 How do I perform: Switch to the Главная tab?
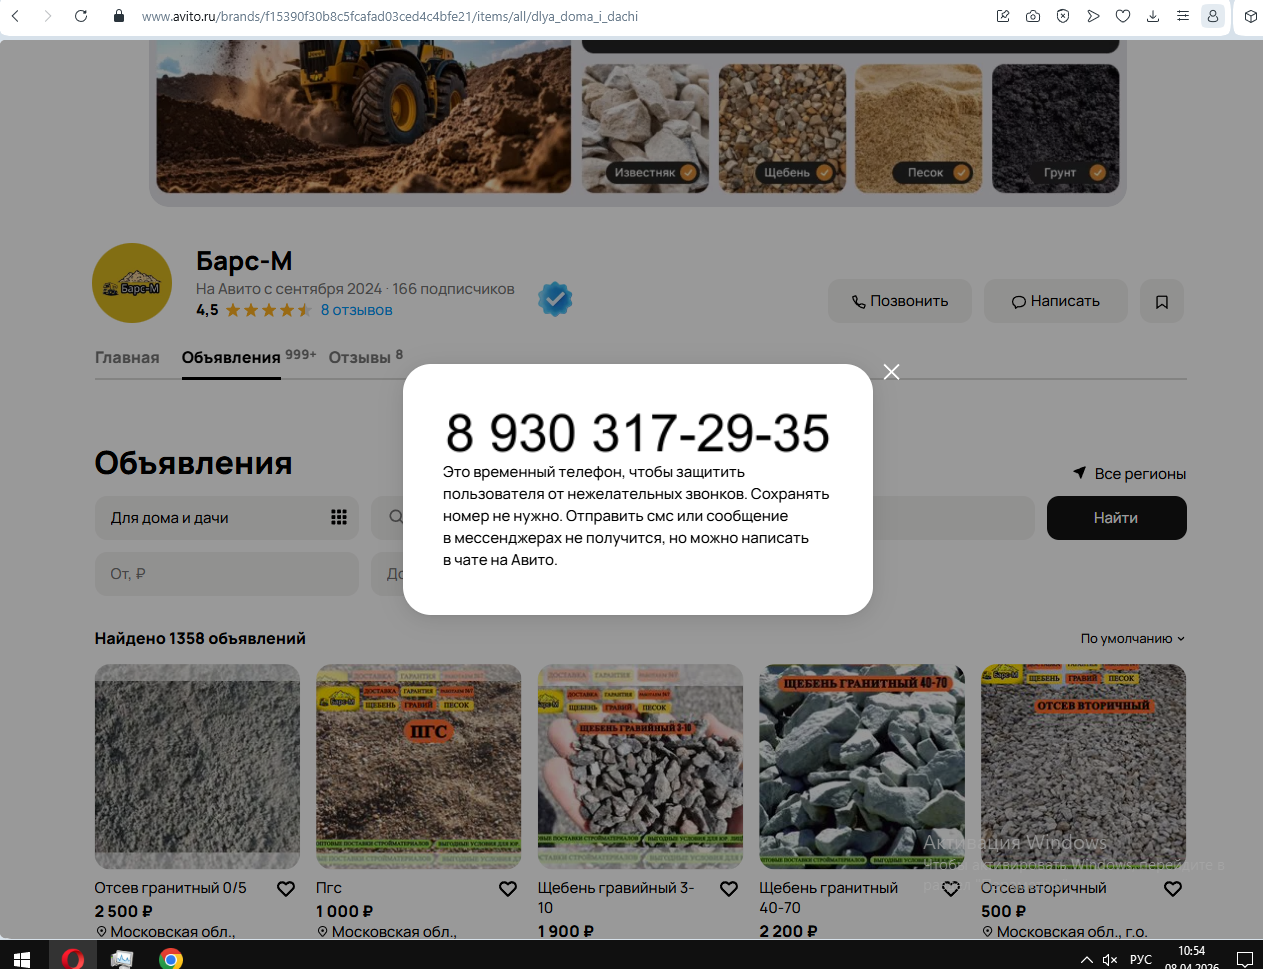click(127, 358)
